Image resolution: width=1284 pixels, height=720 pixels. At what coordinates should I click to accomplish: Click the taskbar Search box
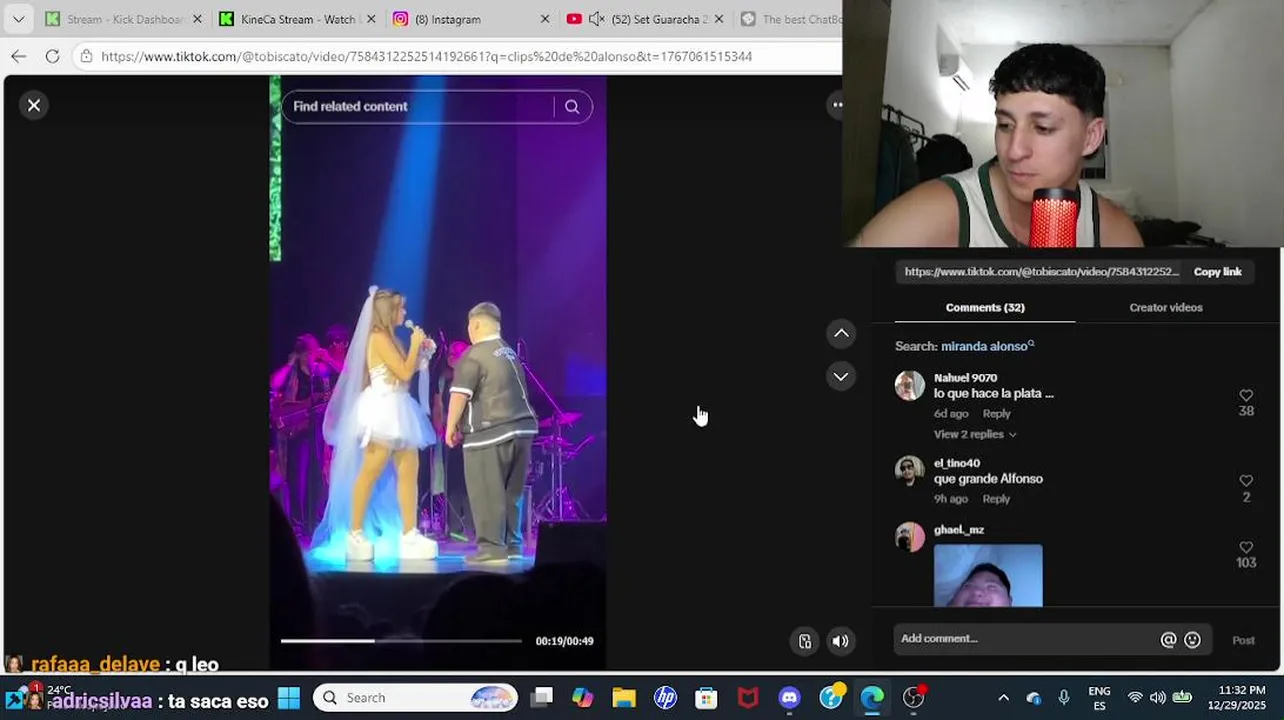(x=416, y=698)
